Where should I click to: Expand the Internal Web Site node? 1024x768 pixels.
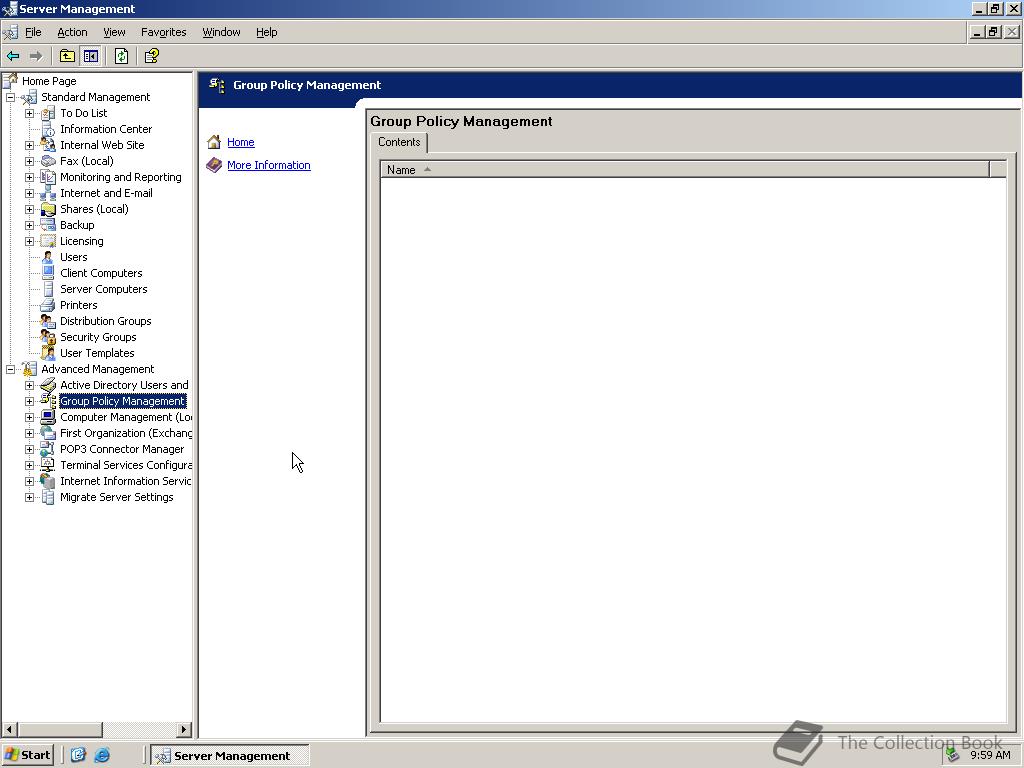tap(29, 145)
